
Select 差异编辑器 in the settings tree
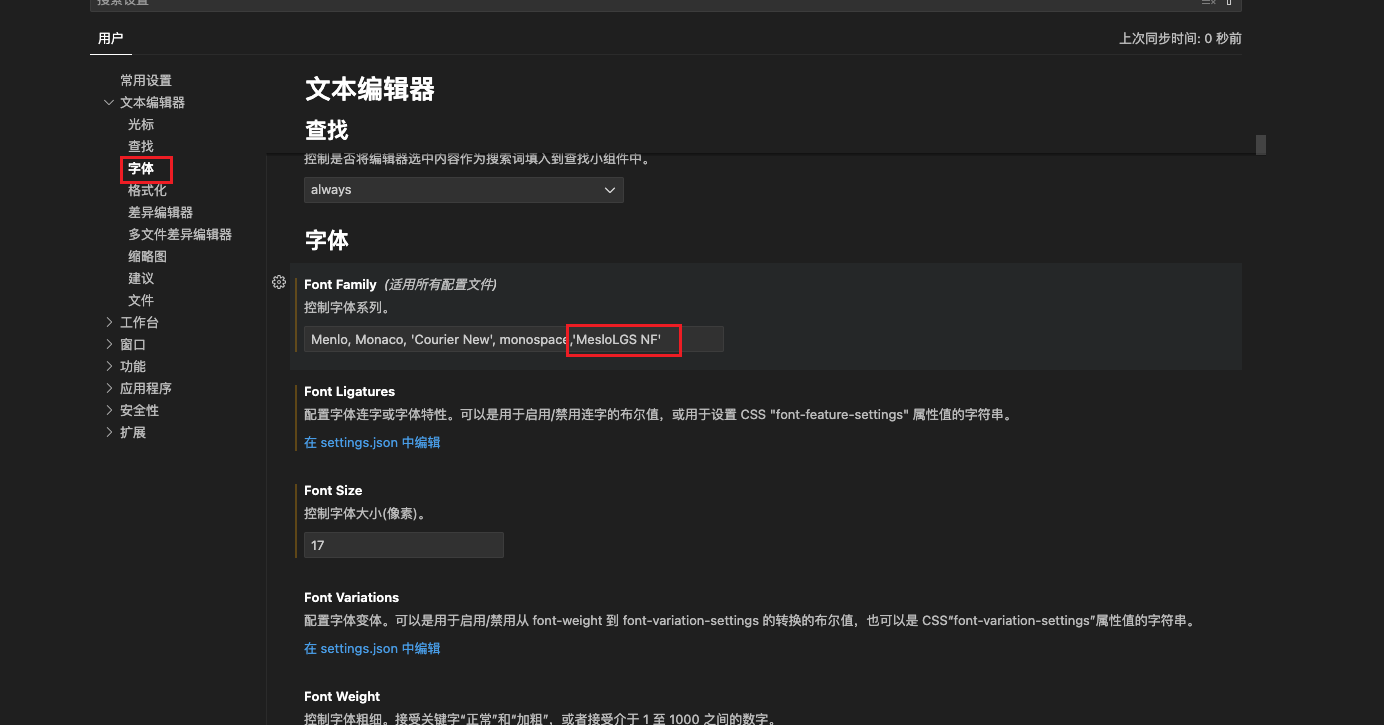[x=160, y=212]
